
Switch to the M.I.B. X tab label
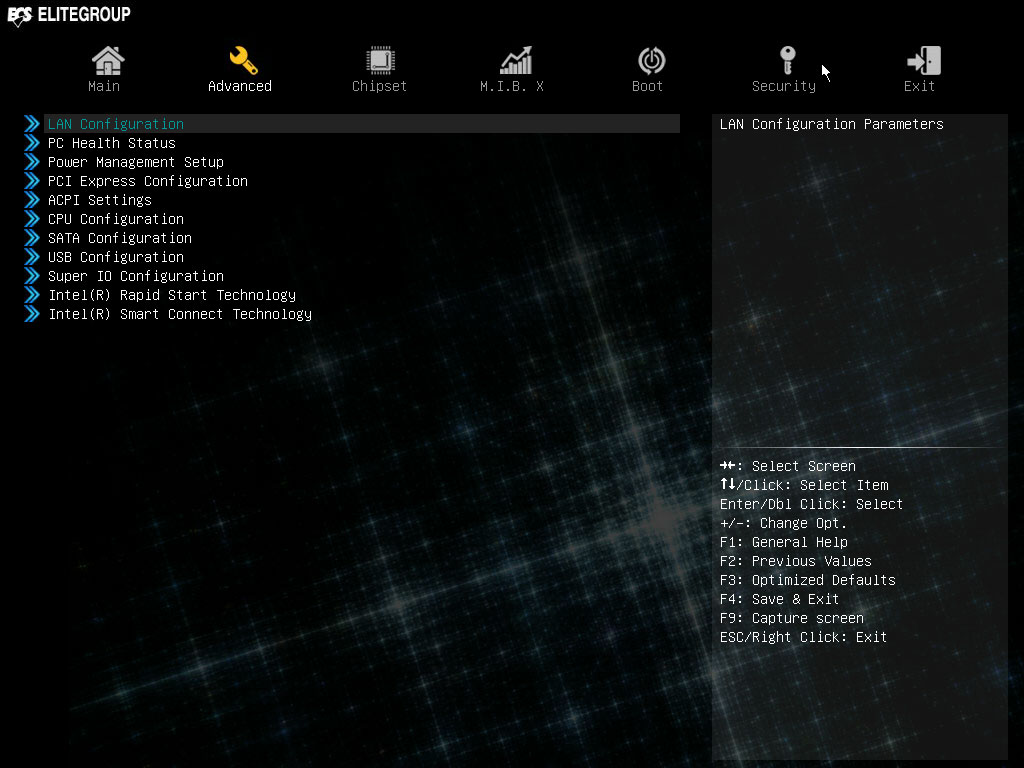[x=512, y=86]
